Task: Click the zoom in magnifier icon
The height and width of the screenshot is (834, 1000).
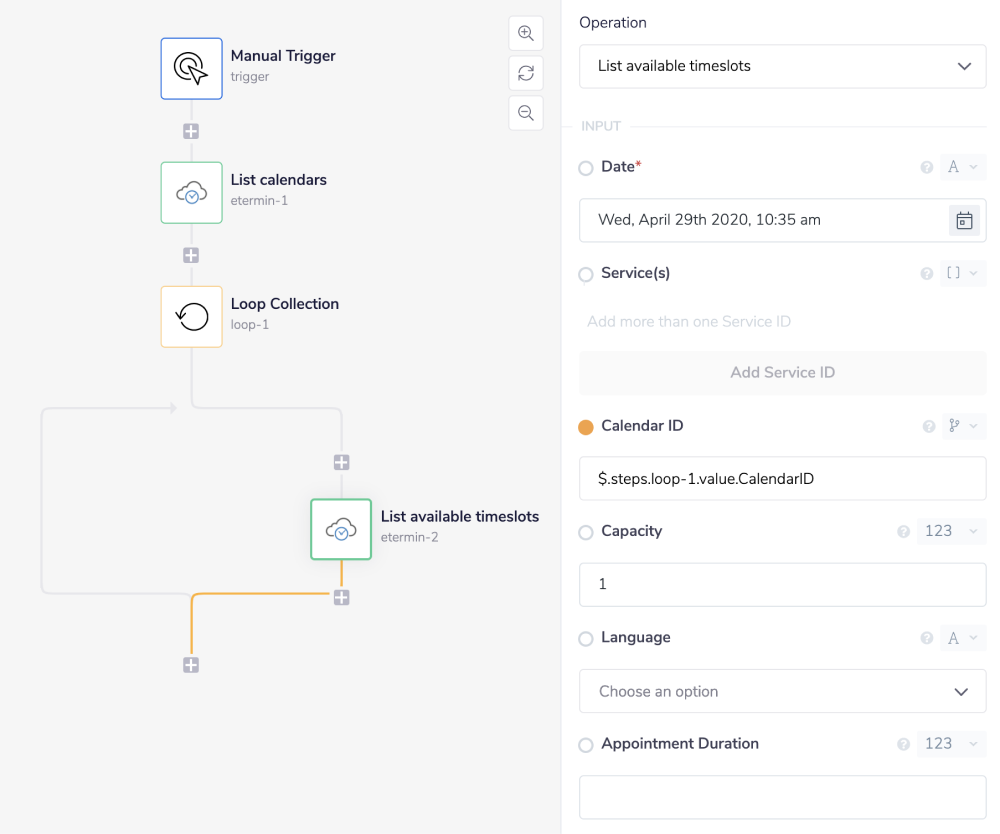Action: tap(526, 33)
